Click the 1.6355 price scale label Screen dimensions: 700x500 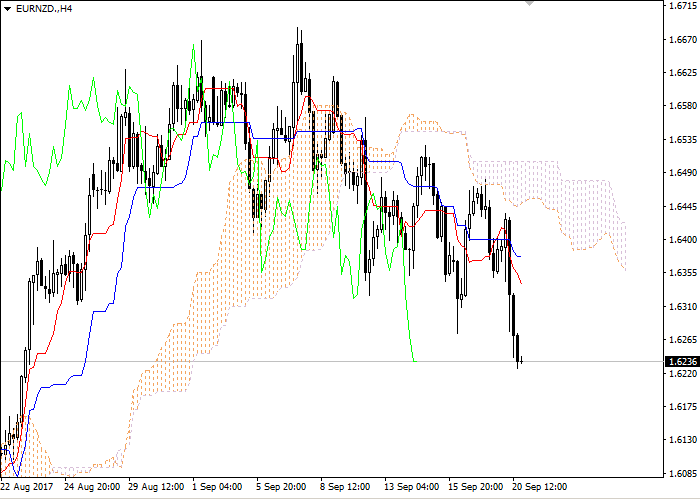click(683, 273)
